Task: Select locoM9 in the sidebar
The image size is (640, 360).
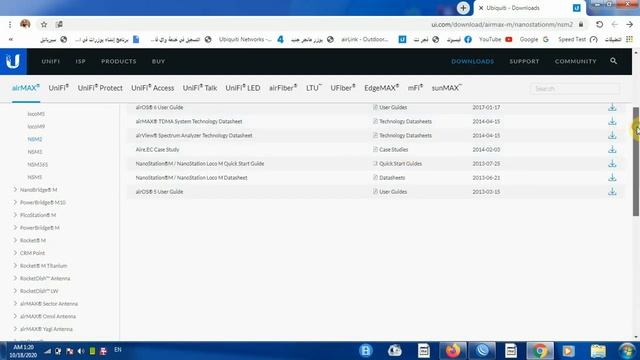Action: (36, 127)
